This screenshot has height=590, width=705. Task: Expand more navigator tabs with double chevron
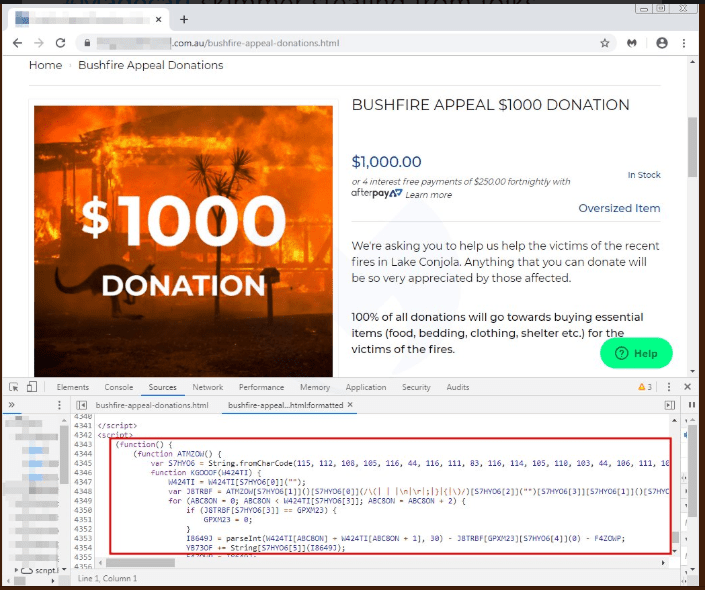pyautogui.click(x=12, y=405)
